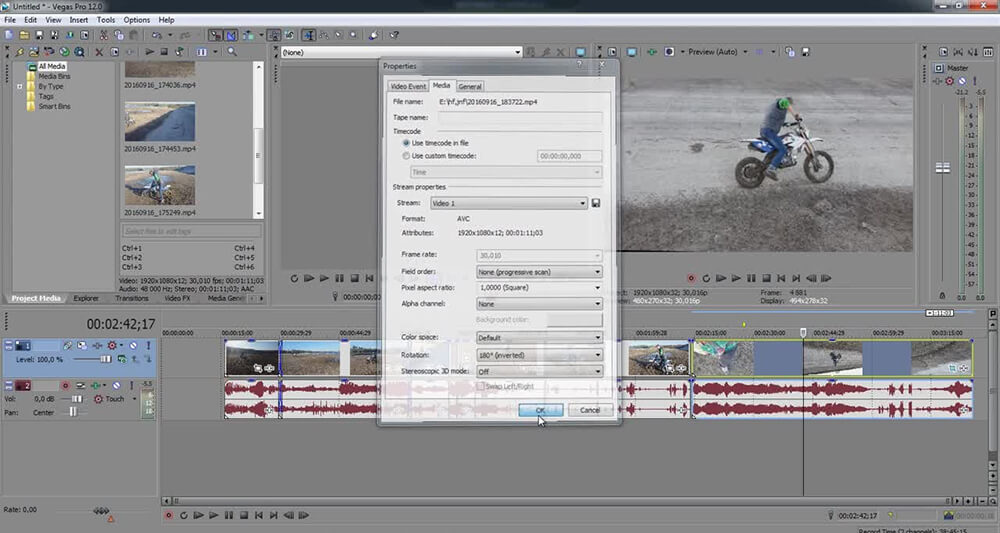Screen dimensions: 1000x533
Task: Click the What's This help icon
Action: [x=394, y=35]
